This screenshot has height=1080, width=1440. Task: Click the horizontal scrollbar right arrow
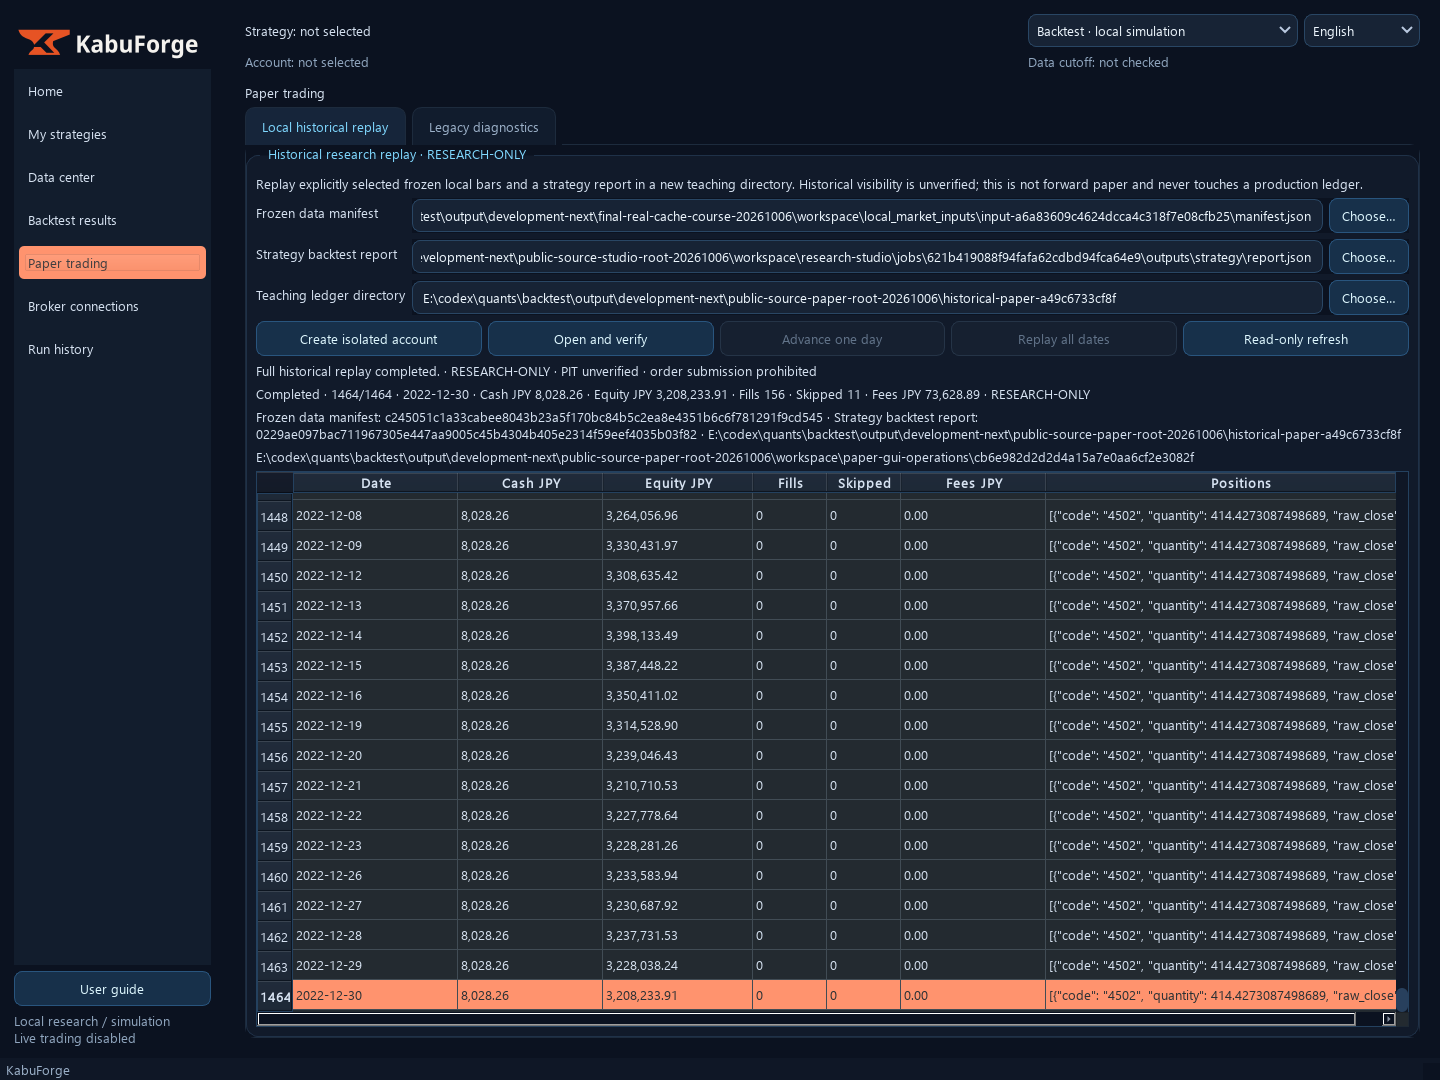pos(1388,1019)
